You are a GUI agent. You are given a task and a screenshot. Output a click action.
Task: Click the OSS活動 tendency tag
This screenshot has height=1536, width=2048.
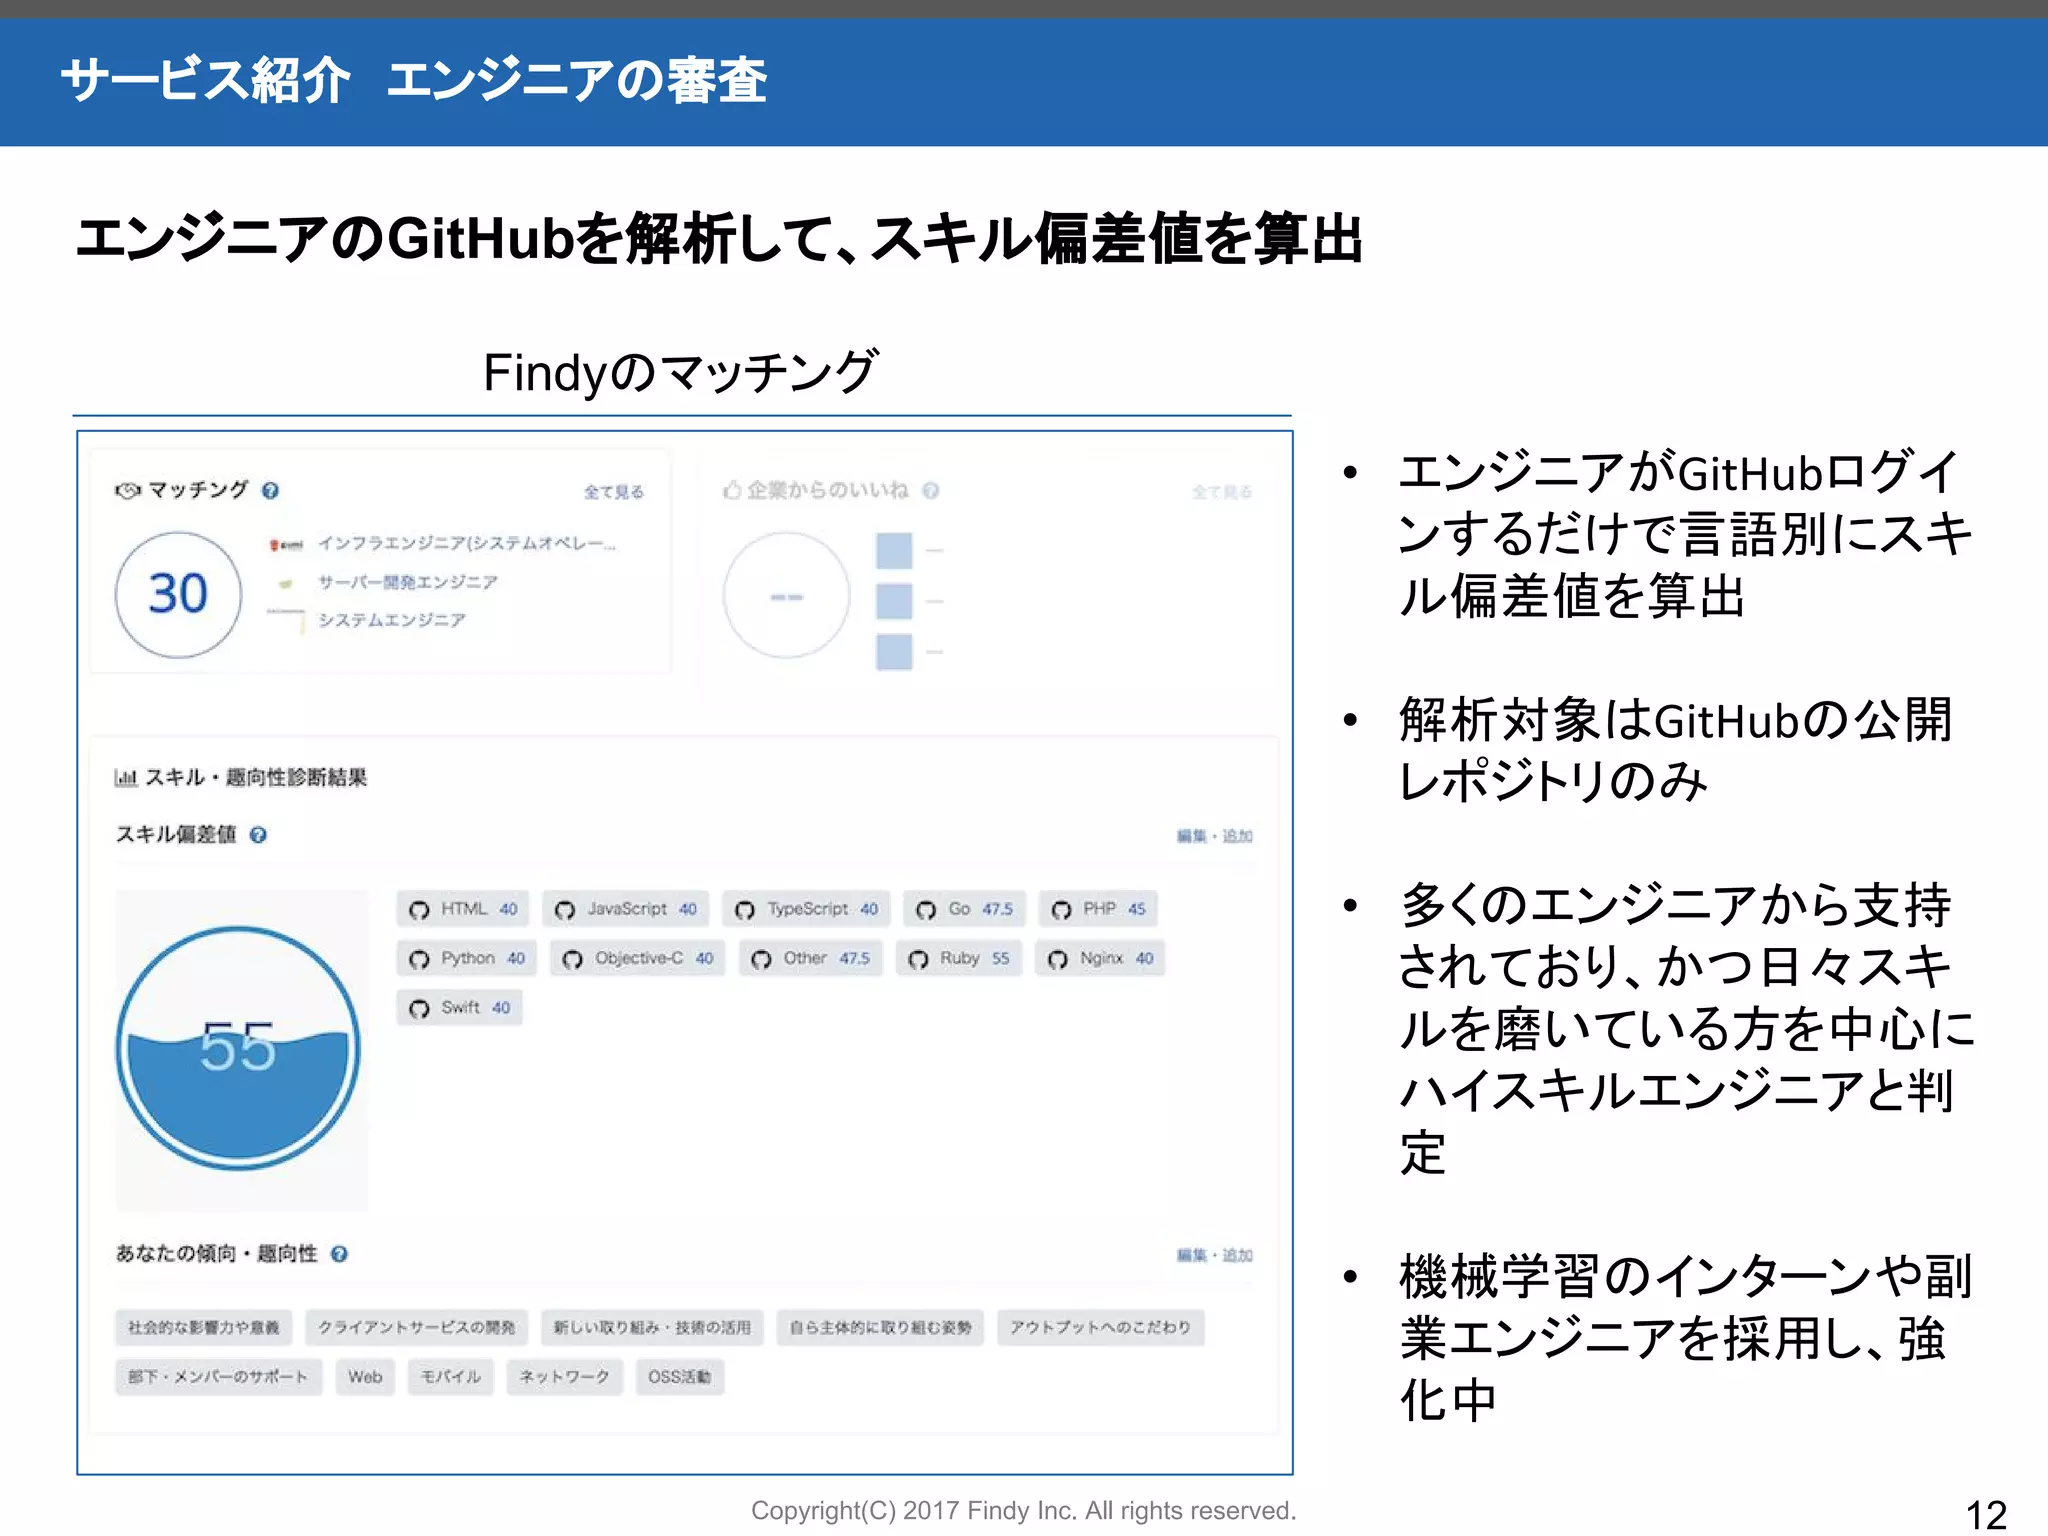[x=679, y=1377]
